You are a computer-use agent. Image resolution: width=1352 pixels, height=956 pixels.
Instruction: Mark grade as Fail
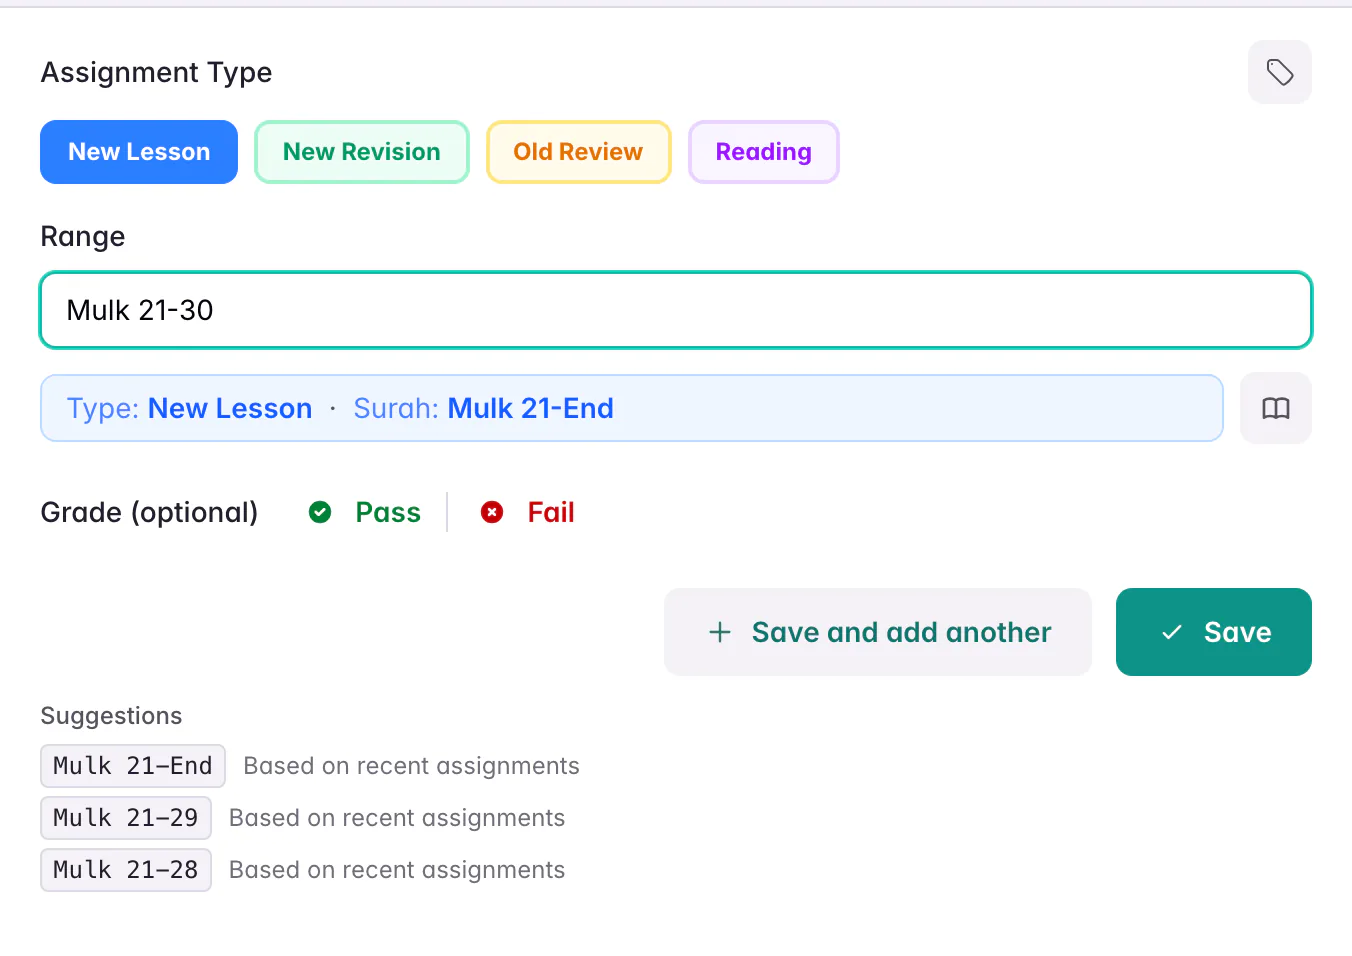tap(528, 512)
